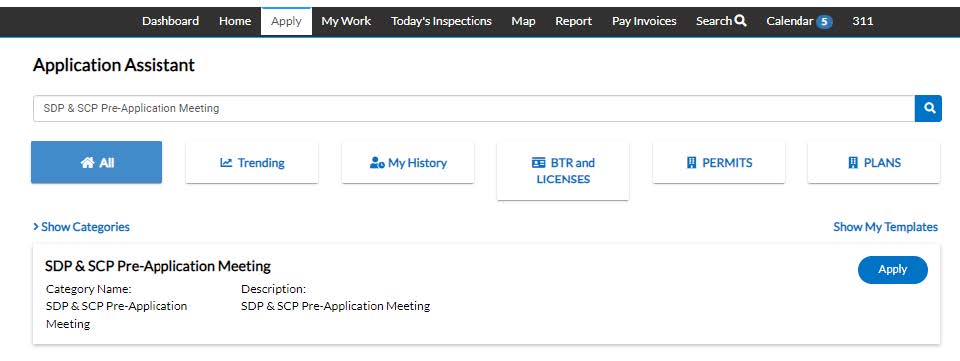Image resolution: width=960 pixels, height=361 pixels.
Task: Go to Pay Invoices
Action: (x=644, y=21)
